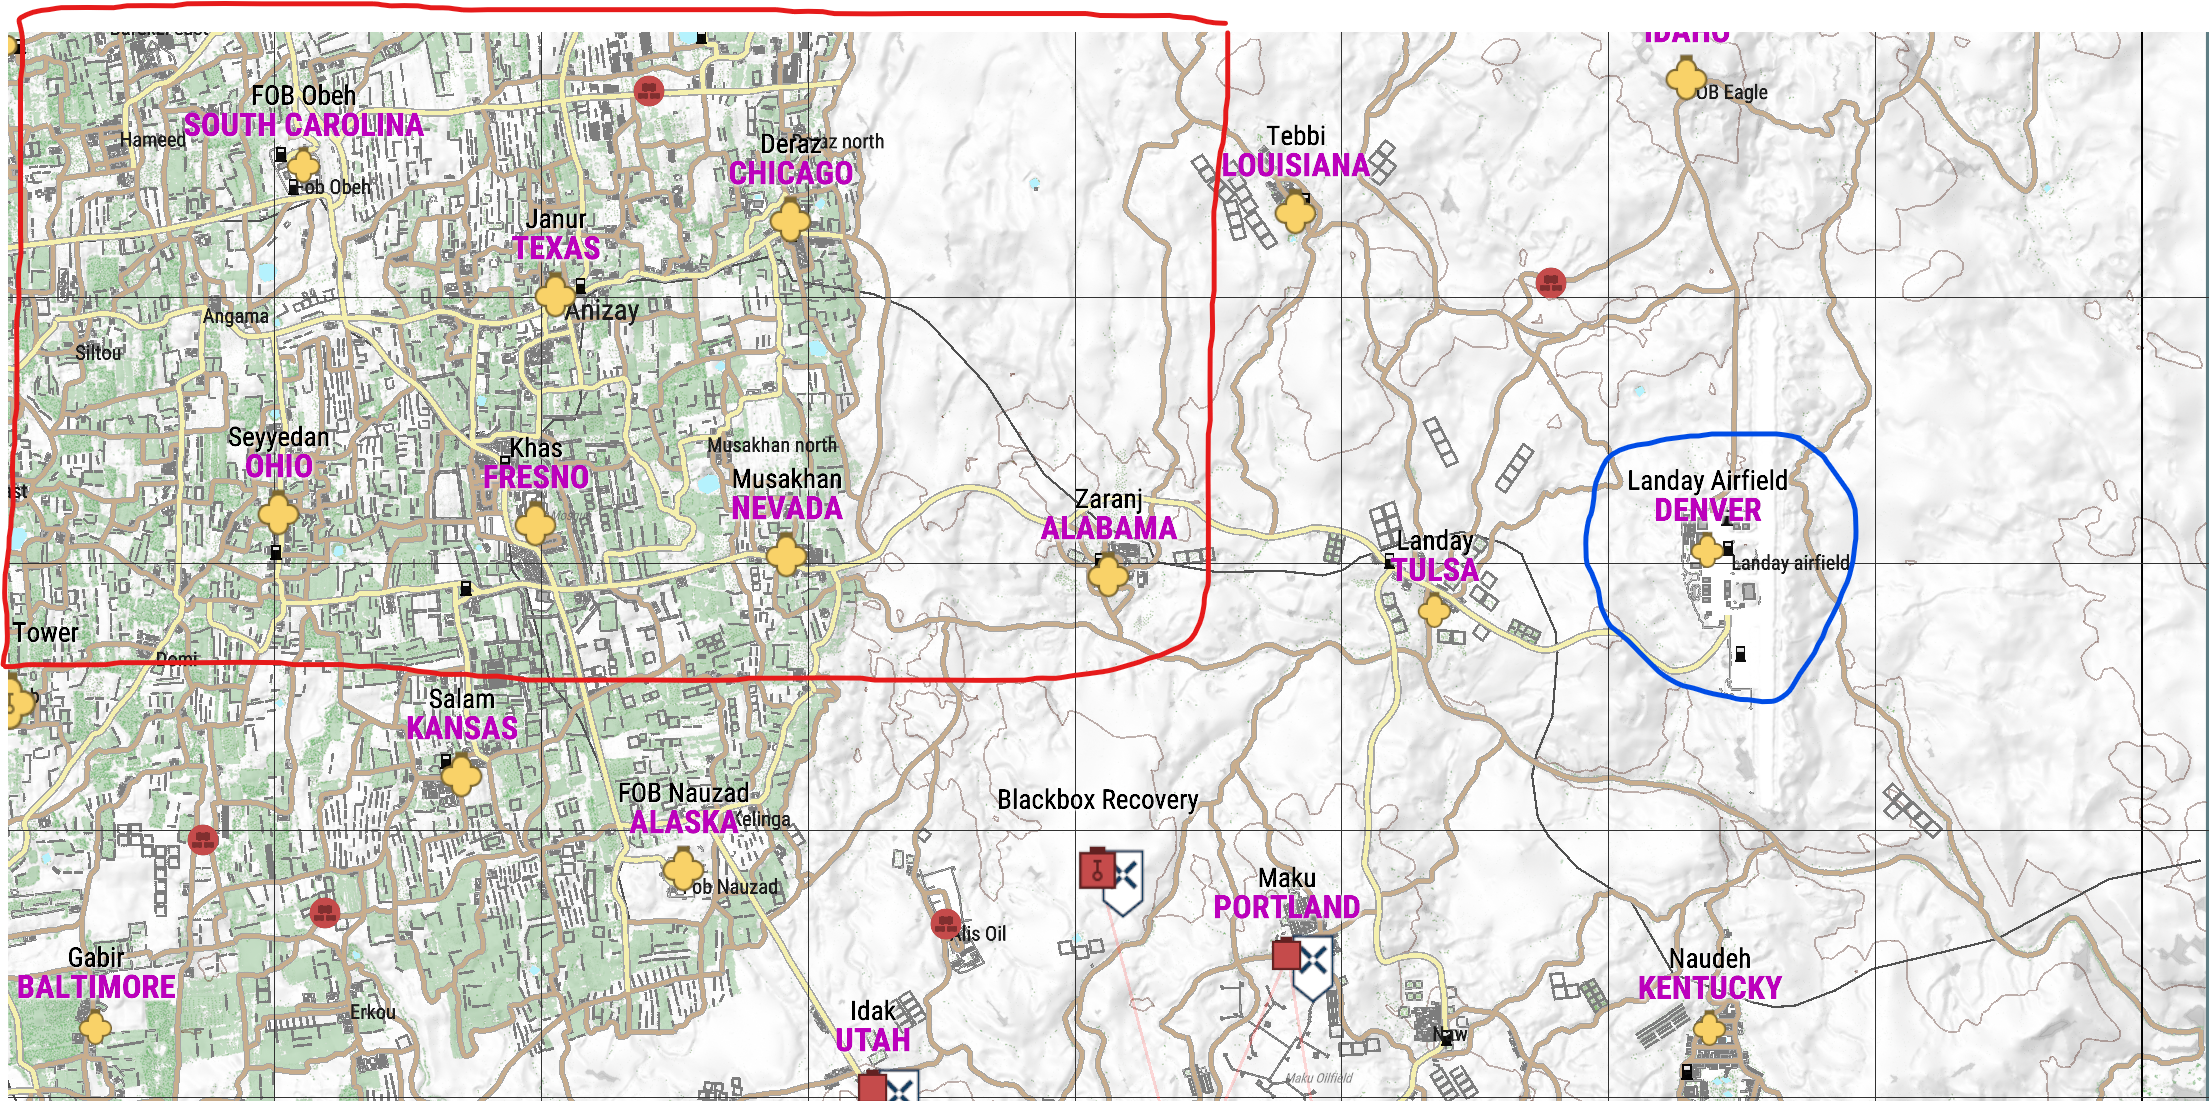2209x1101 pixels.
Task: Select the KENTUCKY marker at Naudeh
Action: 1709,1028
